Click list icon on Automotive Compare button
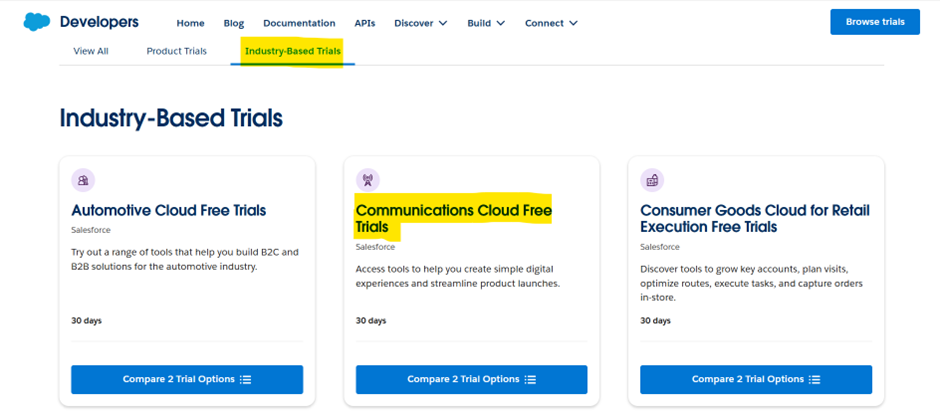The width and height of the screenshot is (940, 417). click(246, 379)
